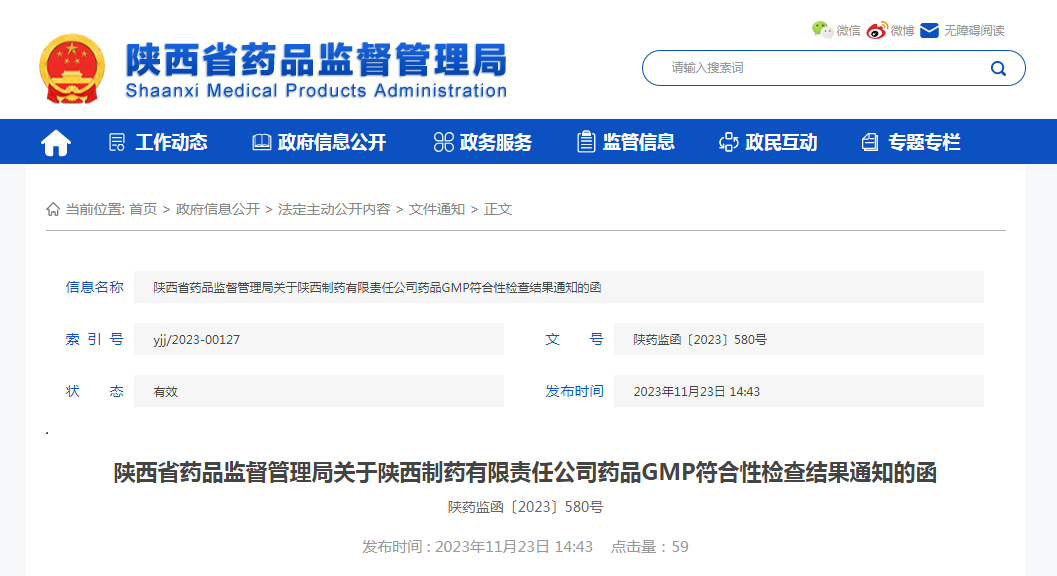Click the status value 有效
The height and width of the screenshot is (576, 1057).
(165, 391)
